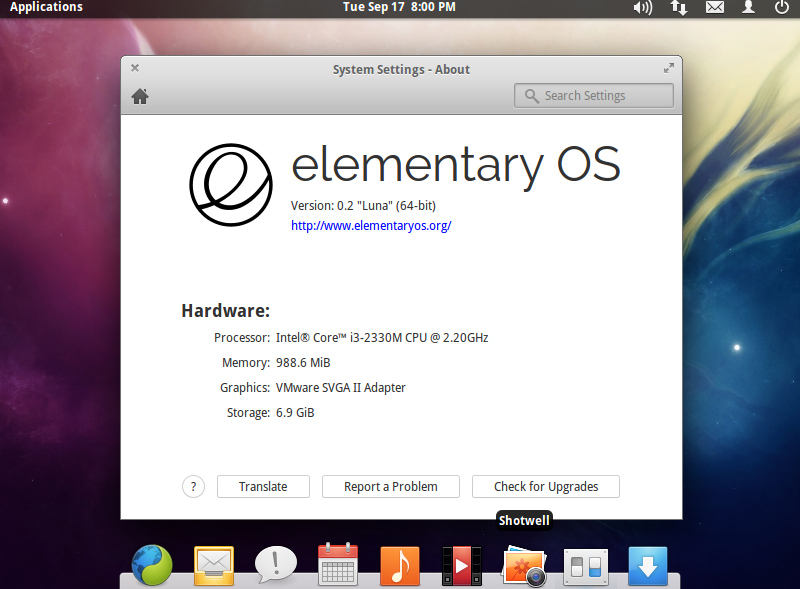
Task: Click the graphics value "VMware SVGA II Adapter"
Action: [x=341, y=388]
